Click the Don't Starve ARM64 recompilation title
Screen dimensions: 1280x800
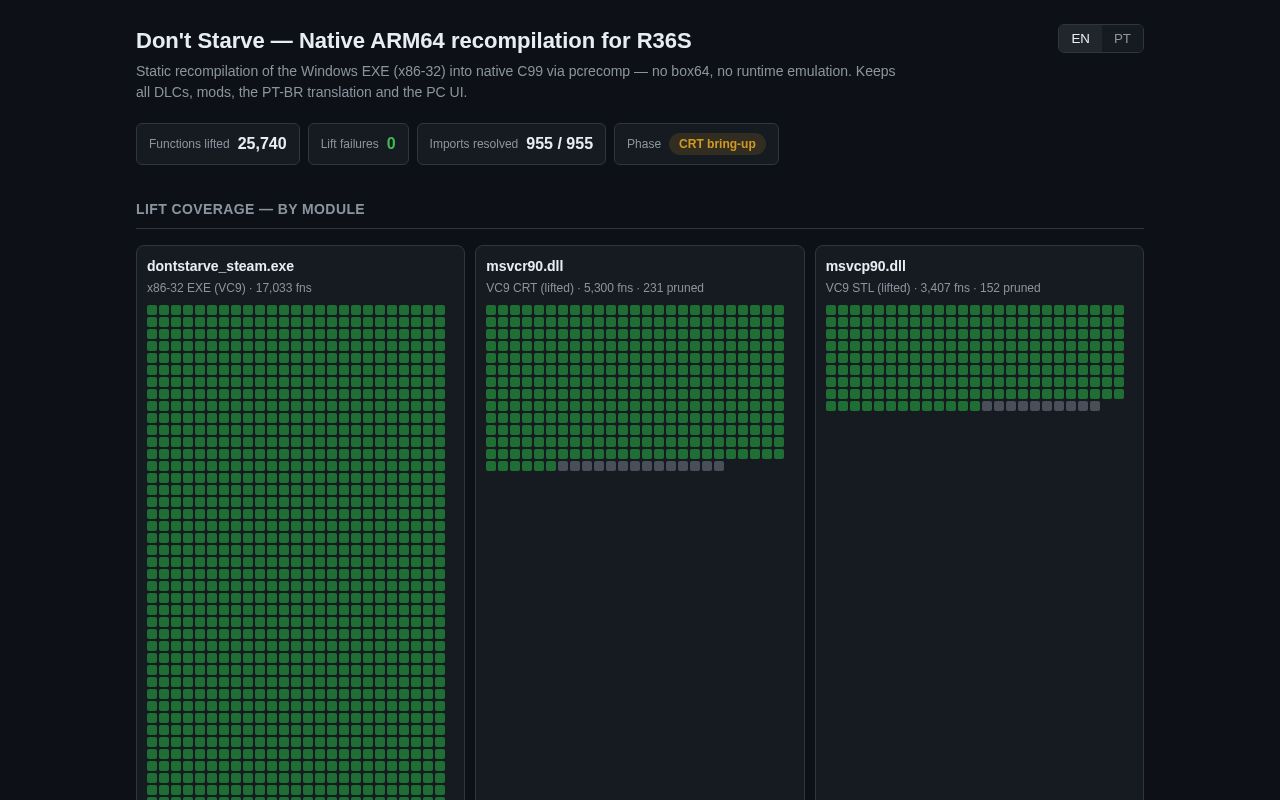click(414, 41)
